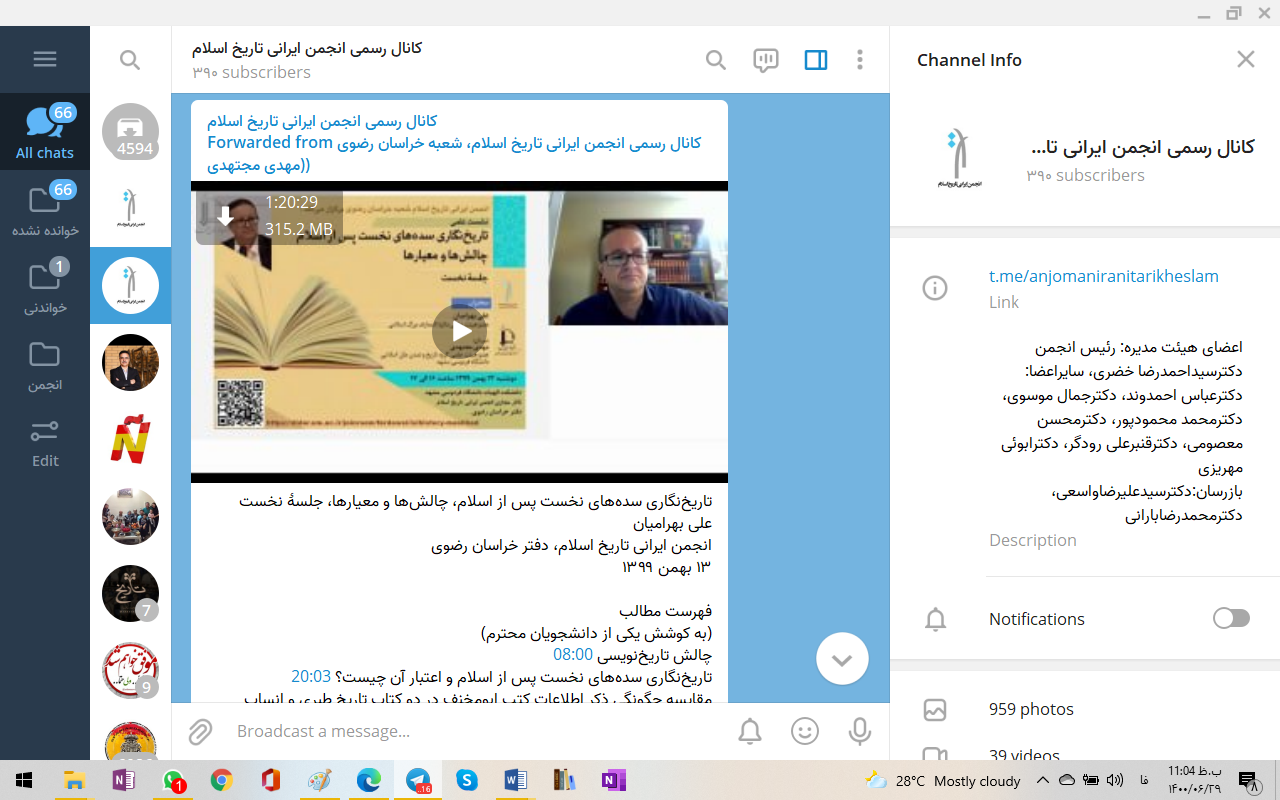Click the info circle icon beside the link
The image size is (1280, 800).
pos(935,288)
